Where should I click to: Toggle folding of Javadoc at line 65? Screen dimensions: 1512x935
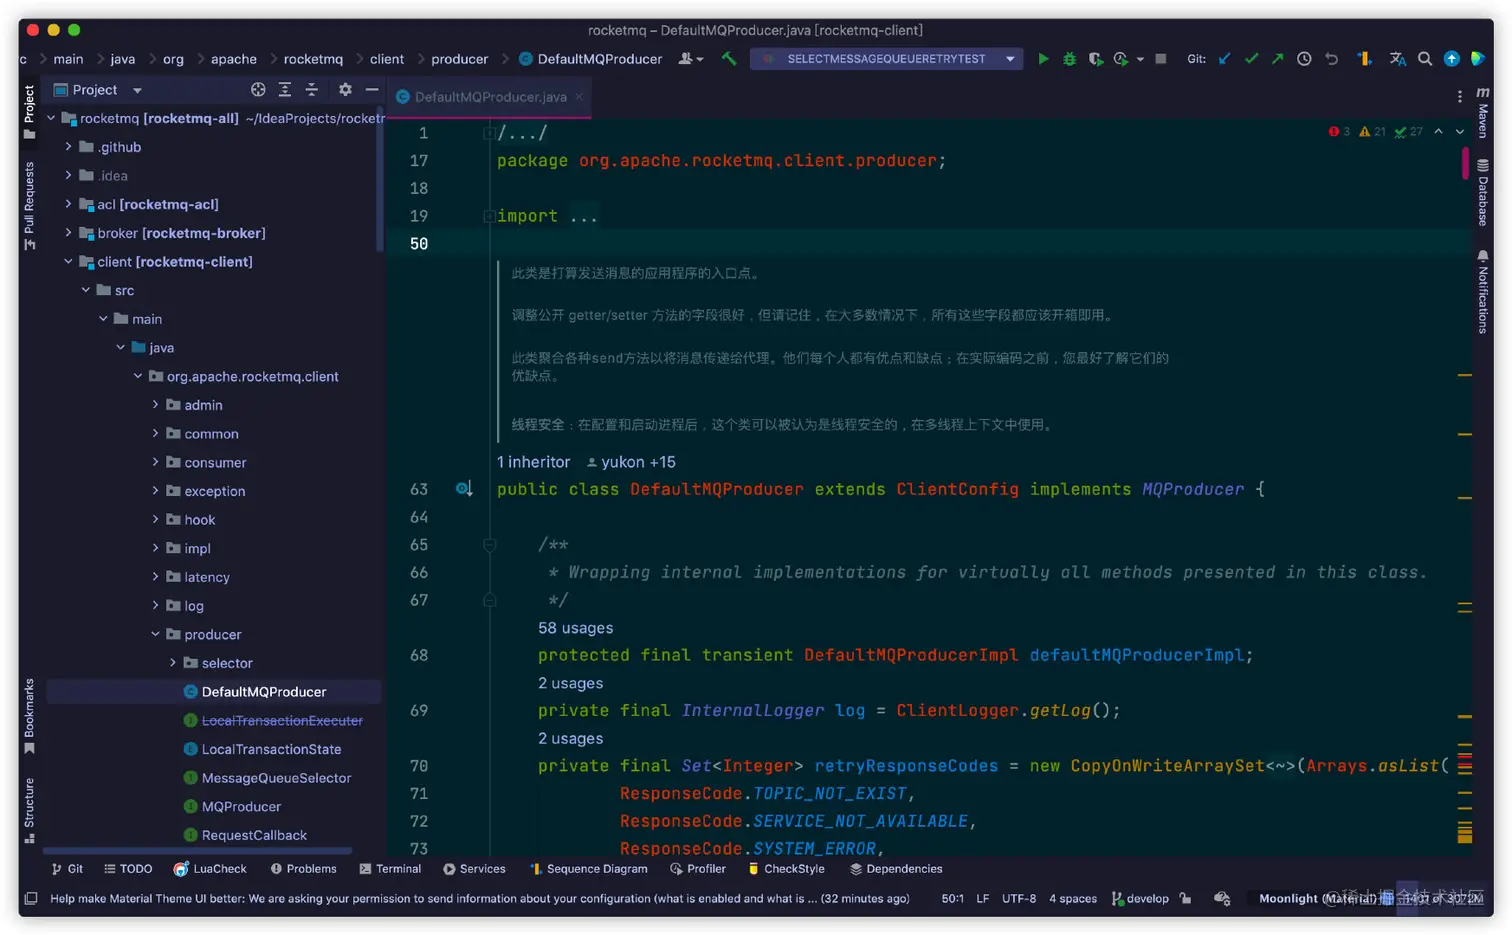[489, 545]
